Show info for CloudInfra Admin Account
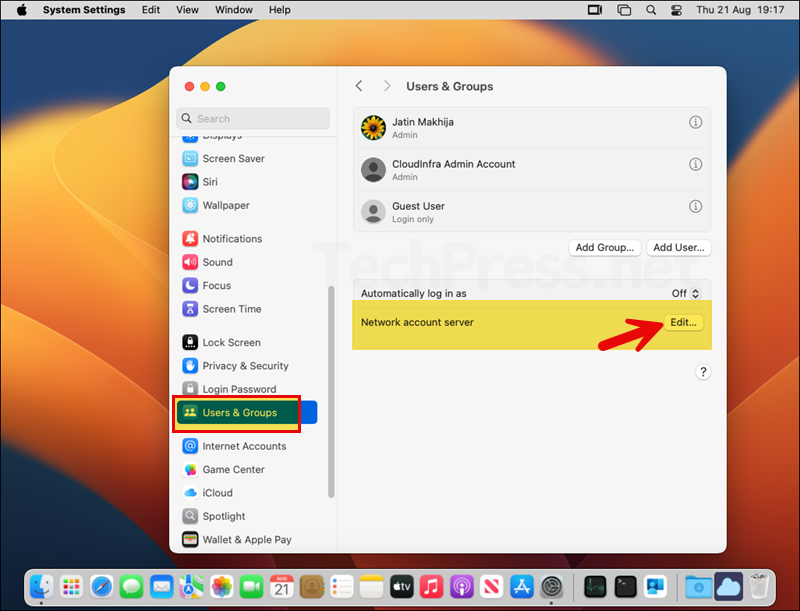Viewport: 800px width, 611px height. (x=695, y=164)
